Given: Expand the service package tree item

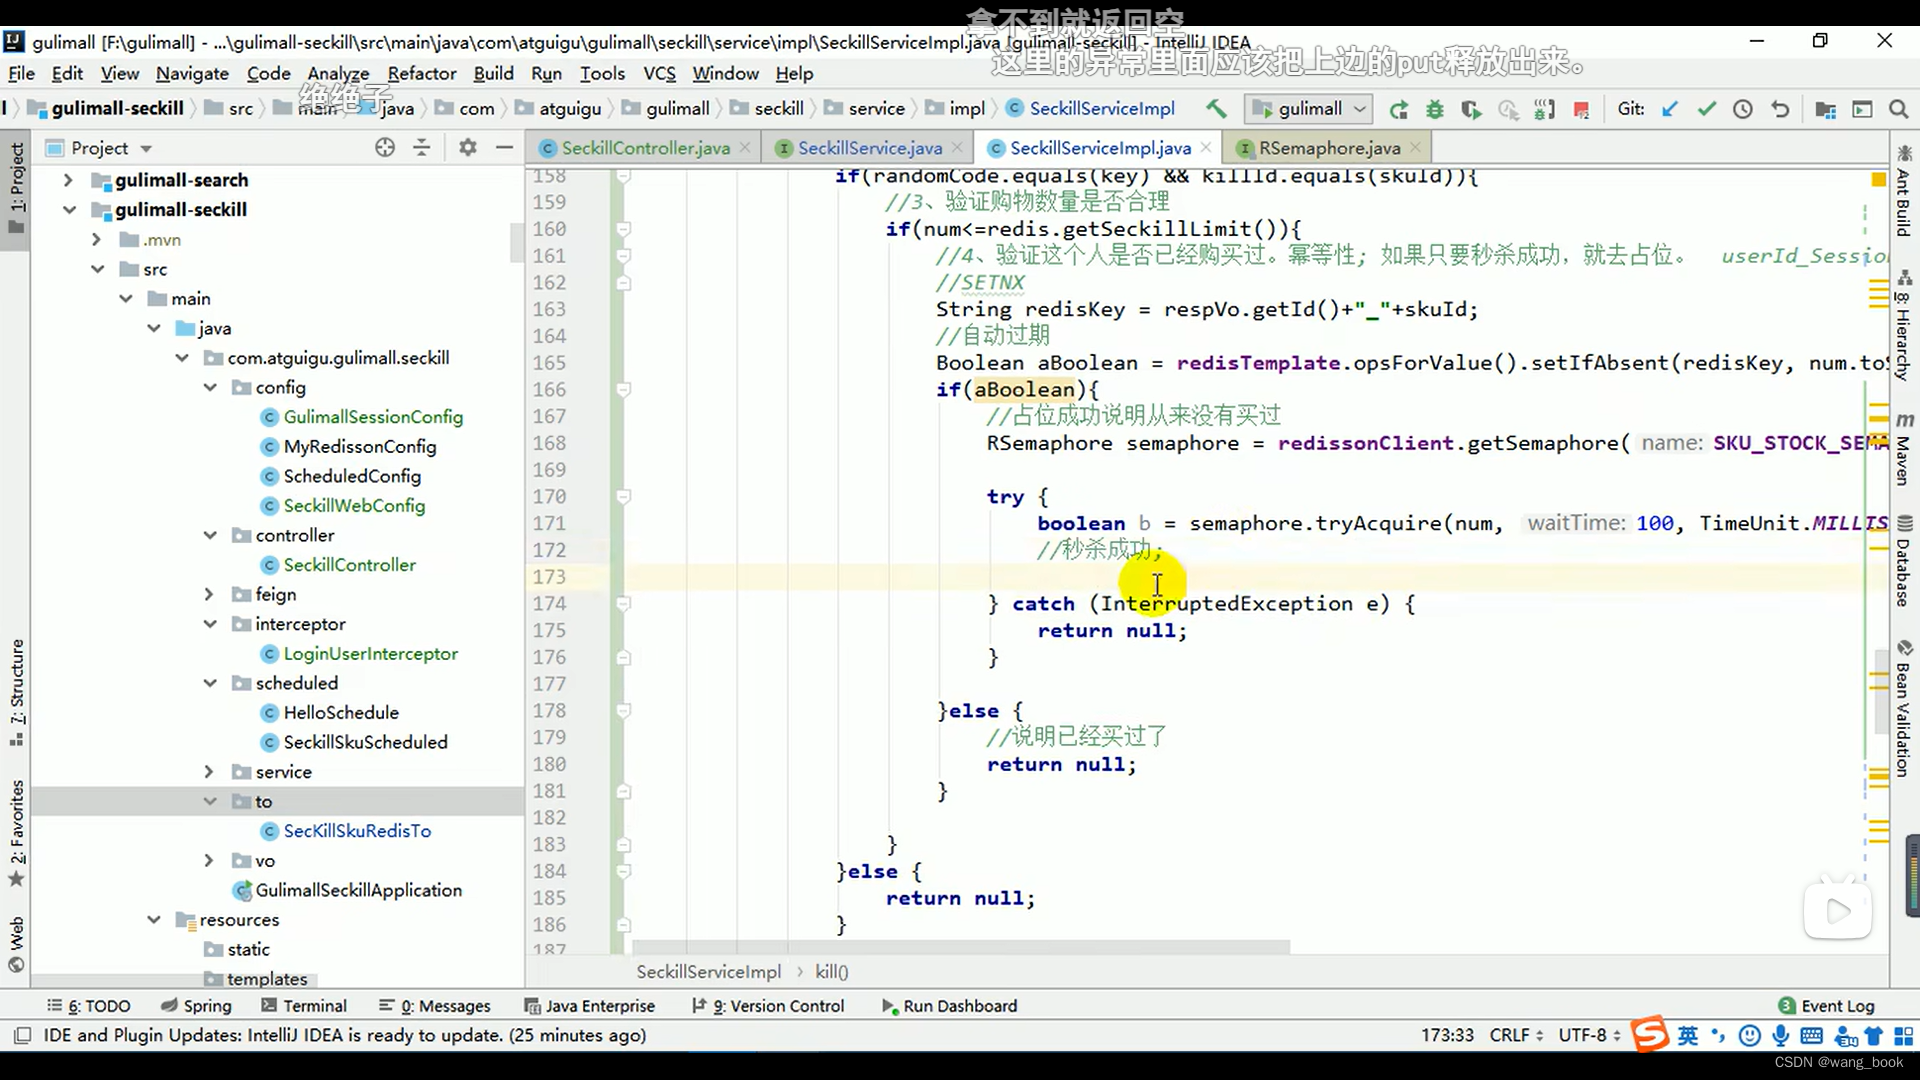Looking at the screenshot, I should pyautogui.click(x=210, y=771).
